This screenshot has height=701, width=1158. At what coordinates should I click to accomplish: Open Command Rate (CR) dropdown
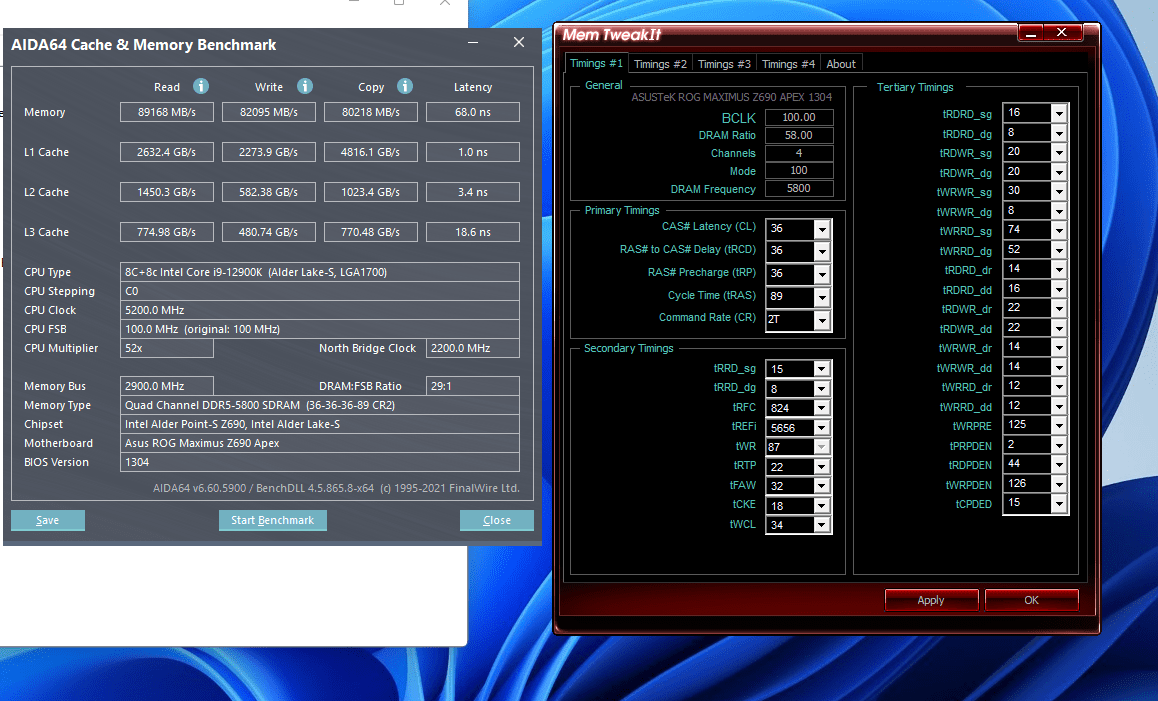click(x=822, y=320)
